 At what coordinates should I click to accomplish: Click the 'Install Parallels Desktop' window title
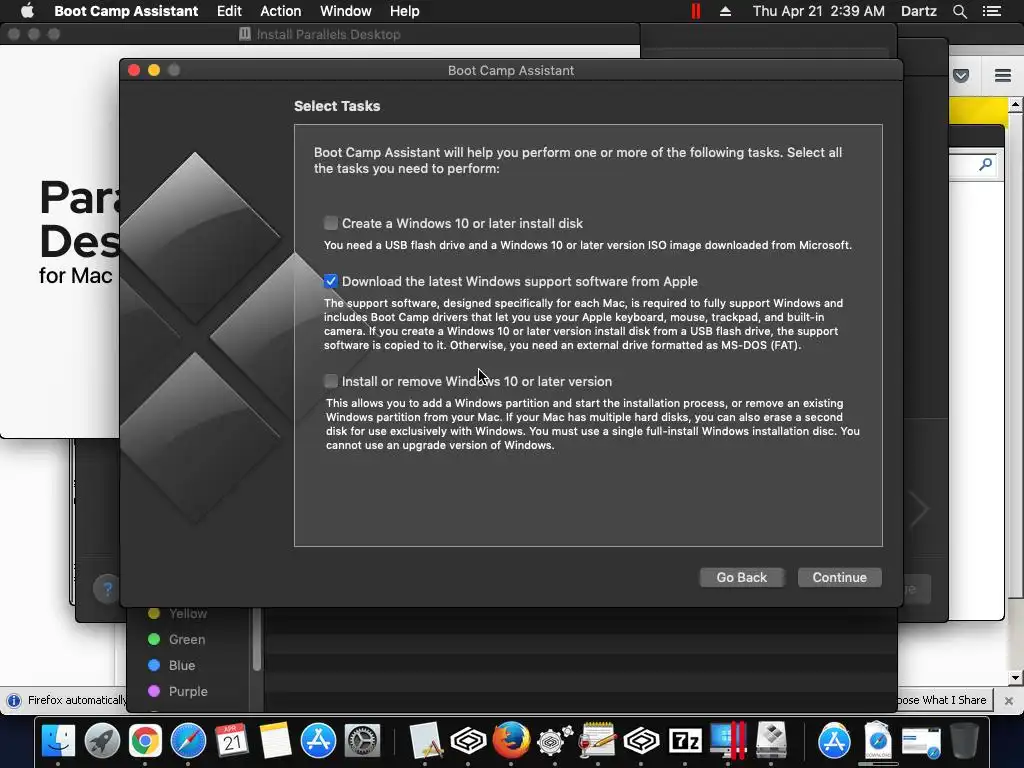(328, 34)
